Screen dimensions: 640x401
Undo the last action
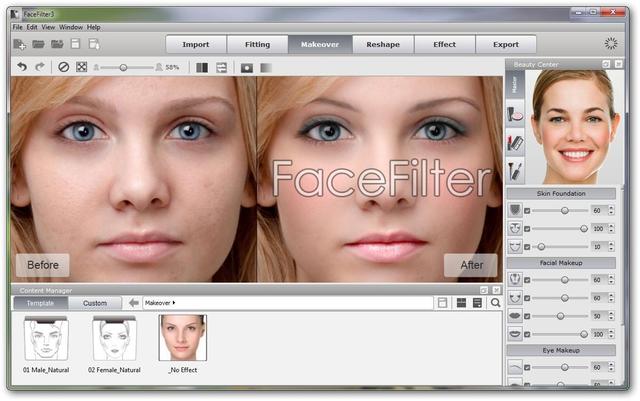[22, 67]
